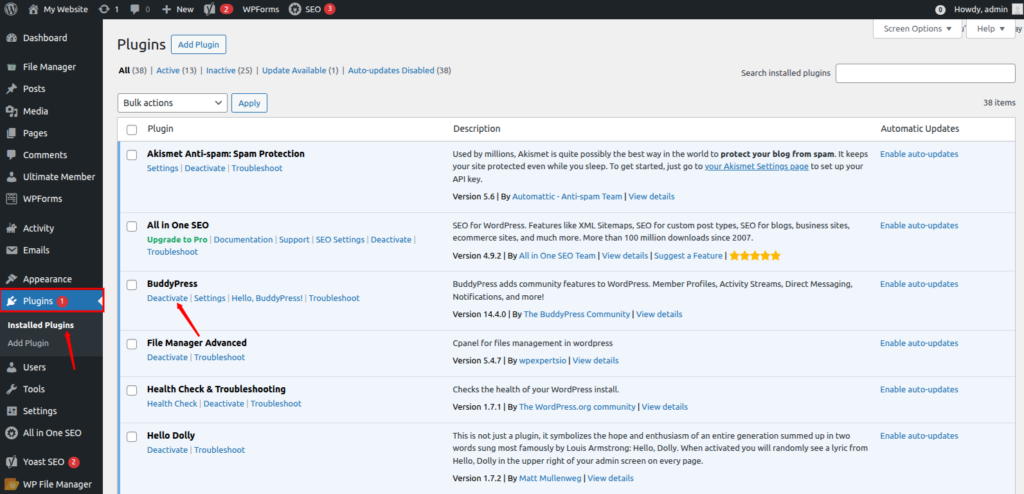Click the All in One SEO gear icon in sidebar
This screenshot has width=1024, height=494.
[11, 433]
